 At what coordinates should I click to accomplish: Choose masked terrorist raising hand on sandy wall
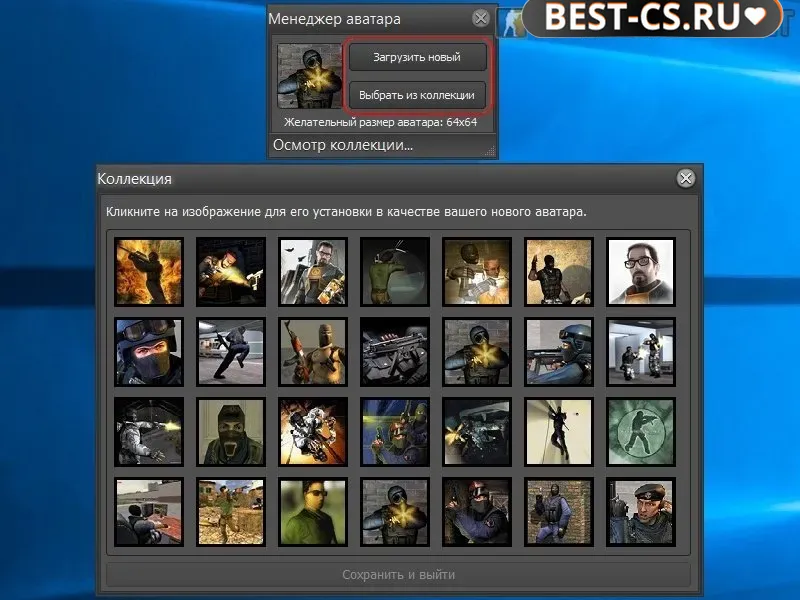click(x=559, y=271)
